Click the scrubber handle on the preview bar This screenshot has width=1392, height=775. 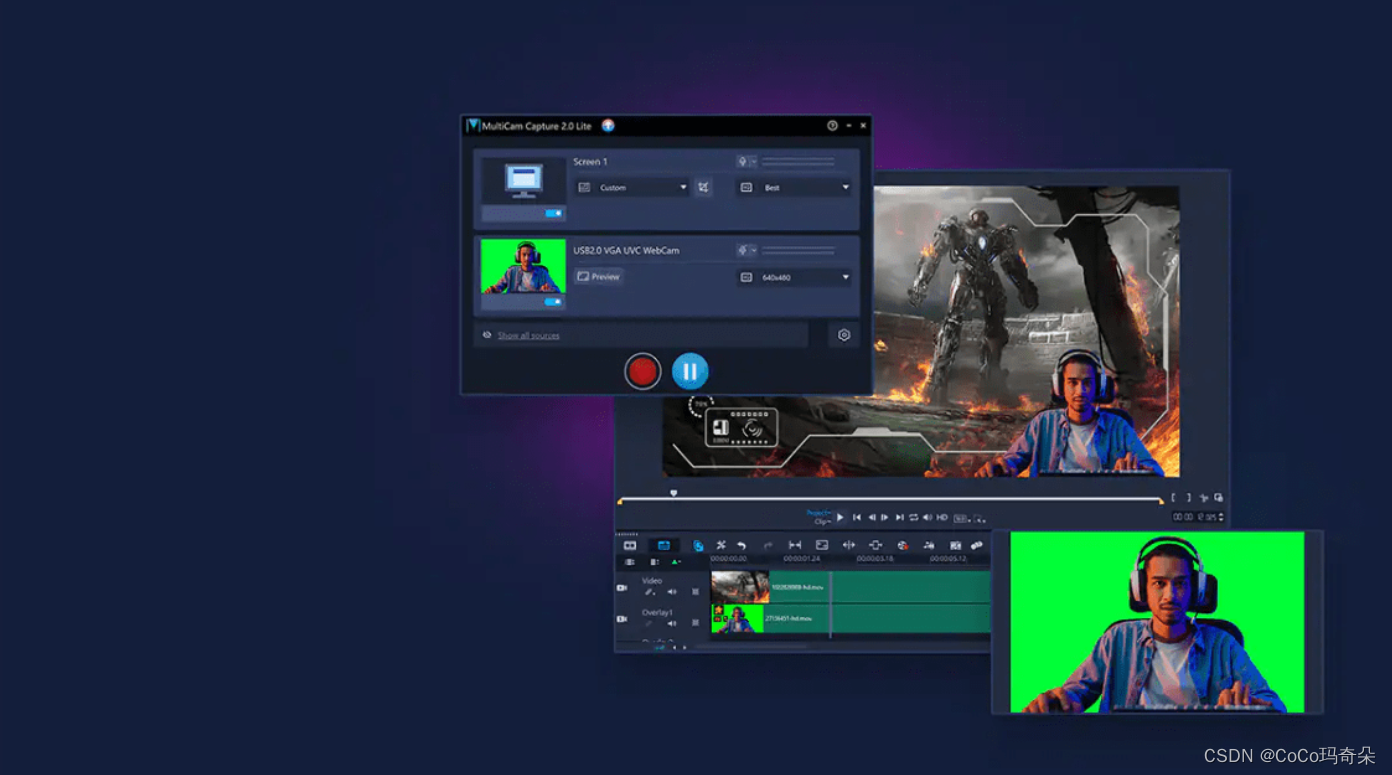point(674,493)
